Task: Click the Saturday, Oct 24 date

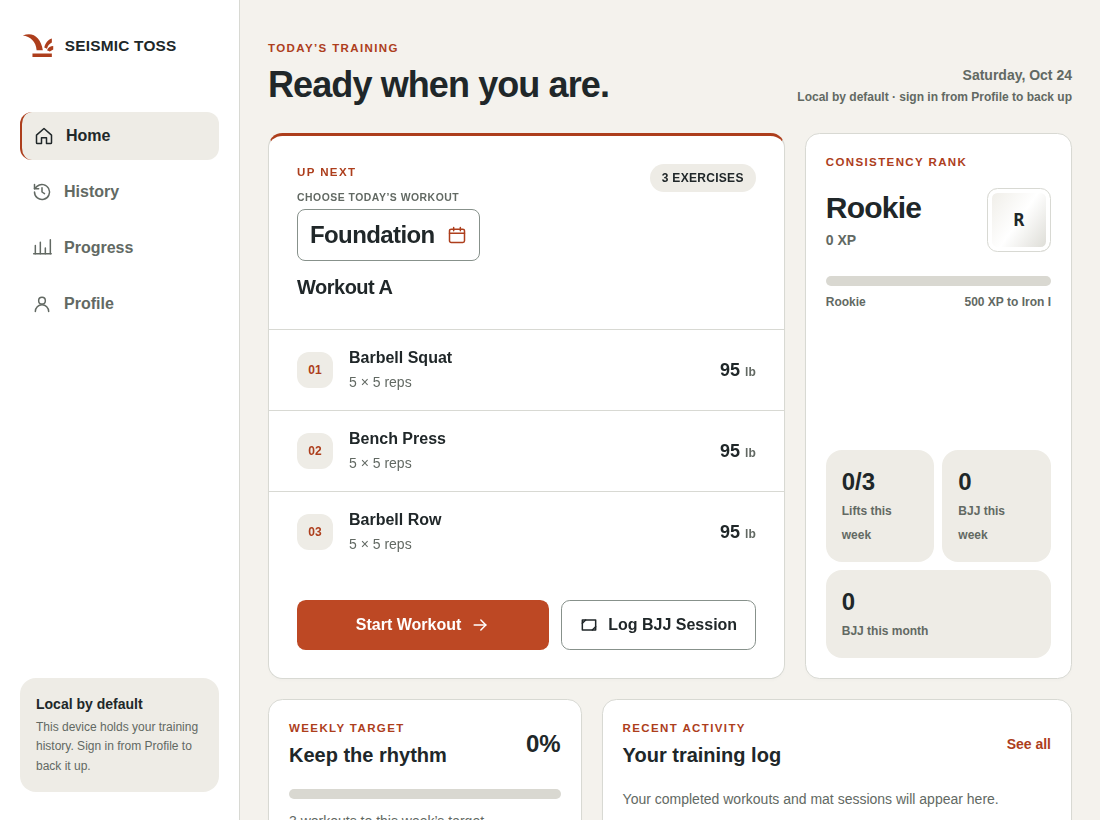Action: tap(1017, 75)
